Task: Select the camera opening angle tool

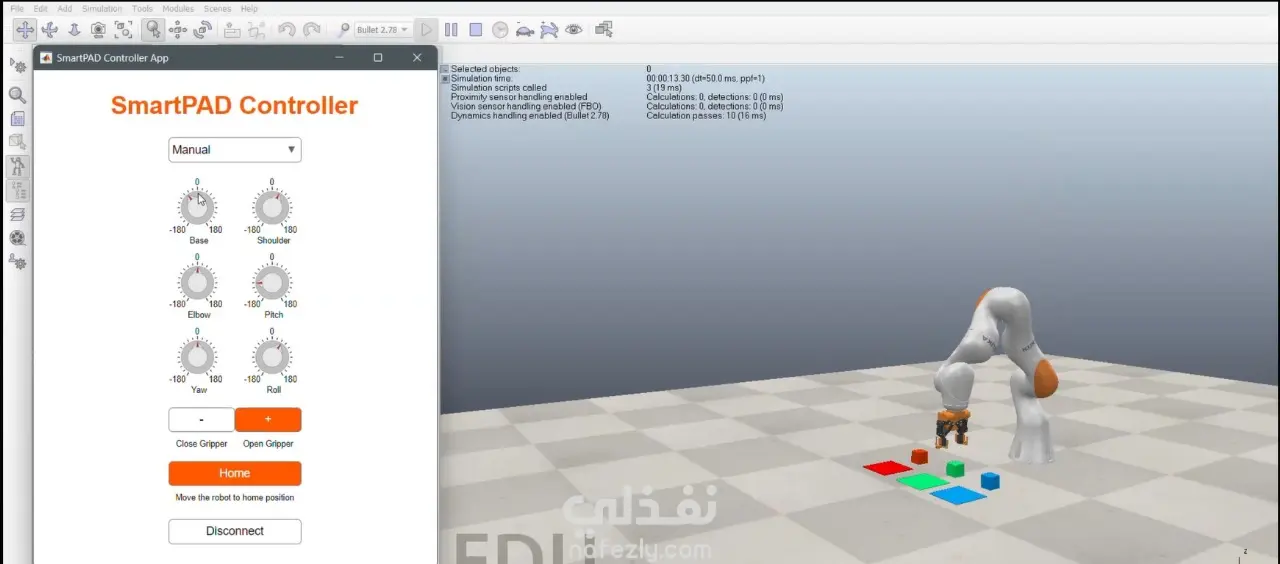Action: [x=98, y=30]
